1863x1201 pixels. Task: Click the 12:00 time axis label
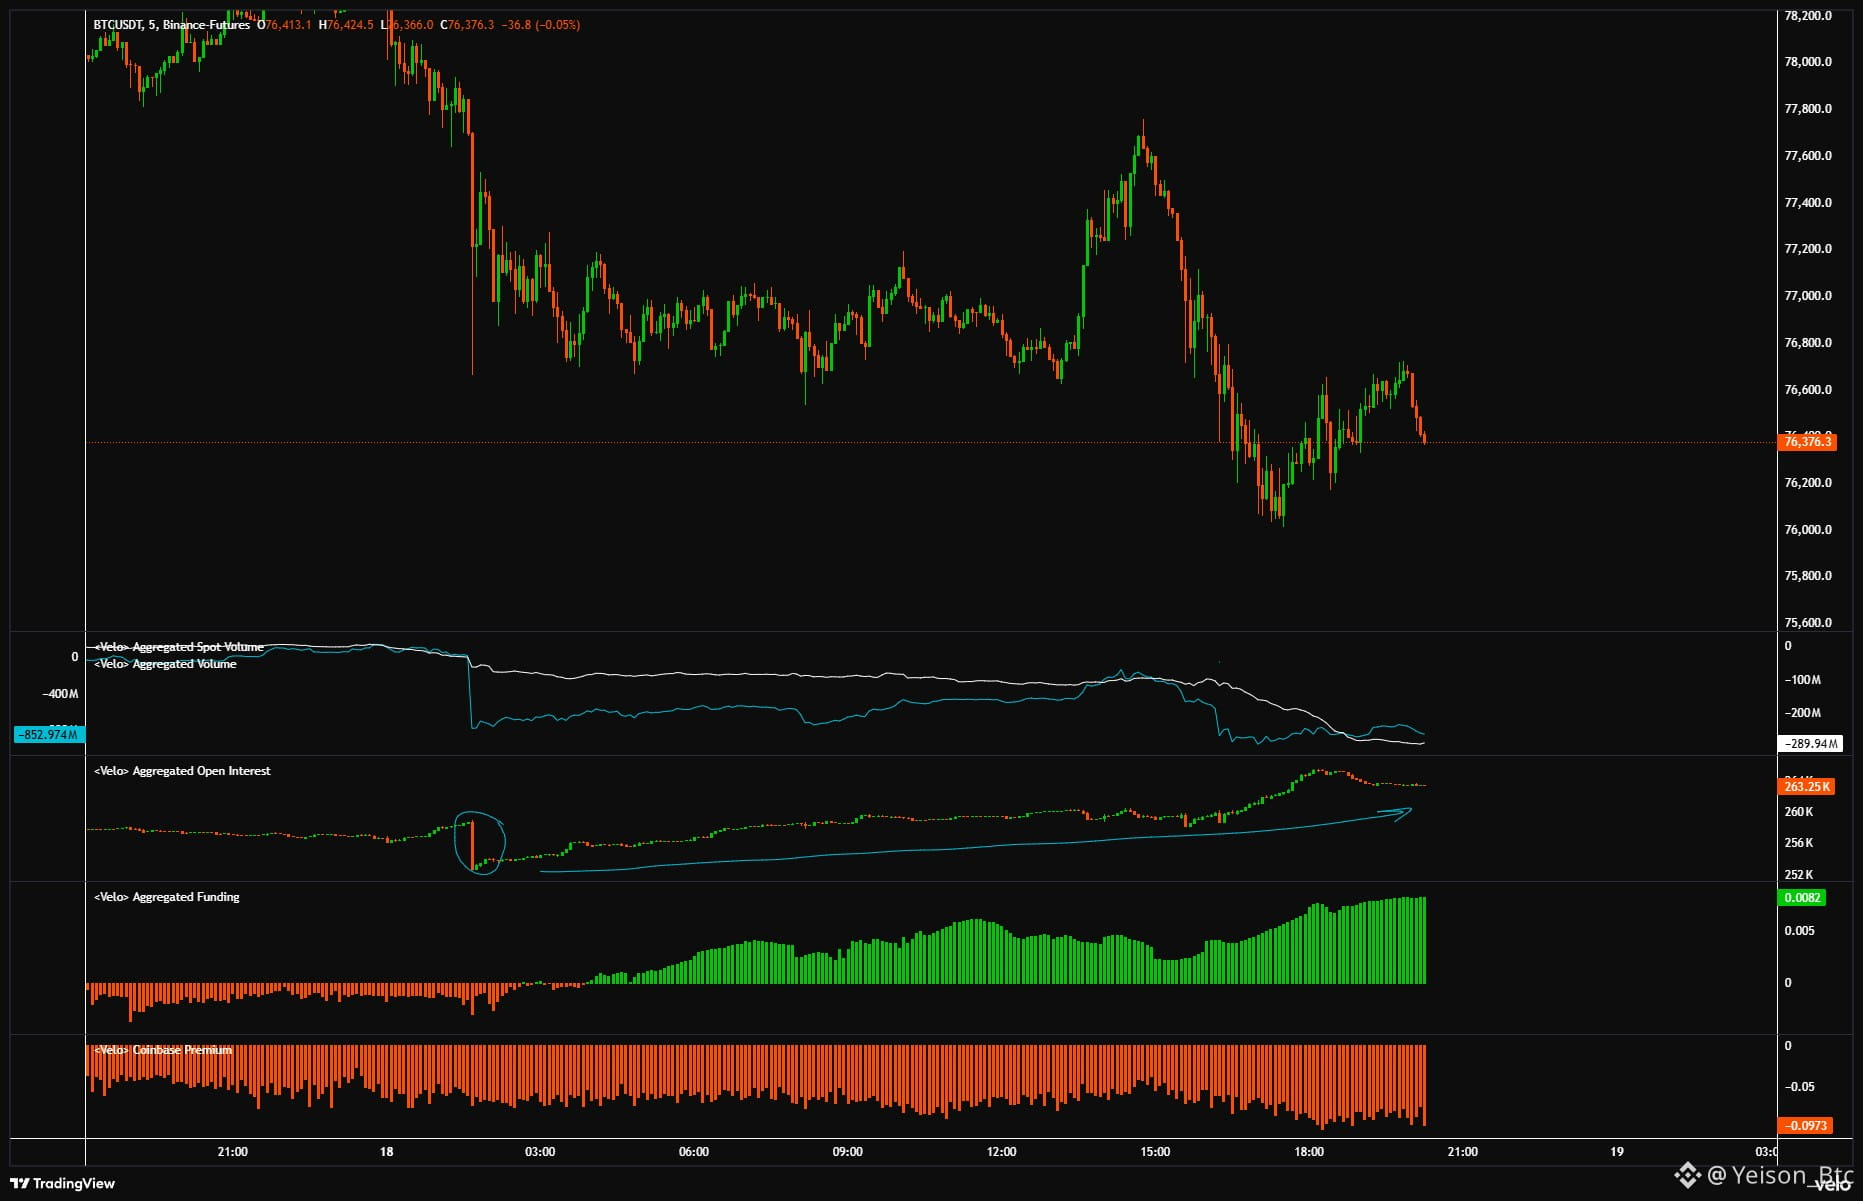tap(1001, 1152)
